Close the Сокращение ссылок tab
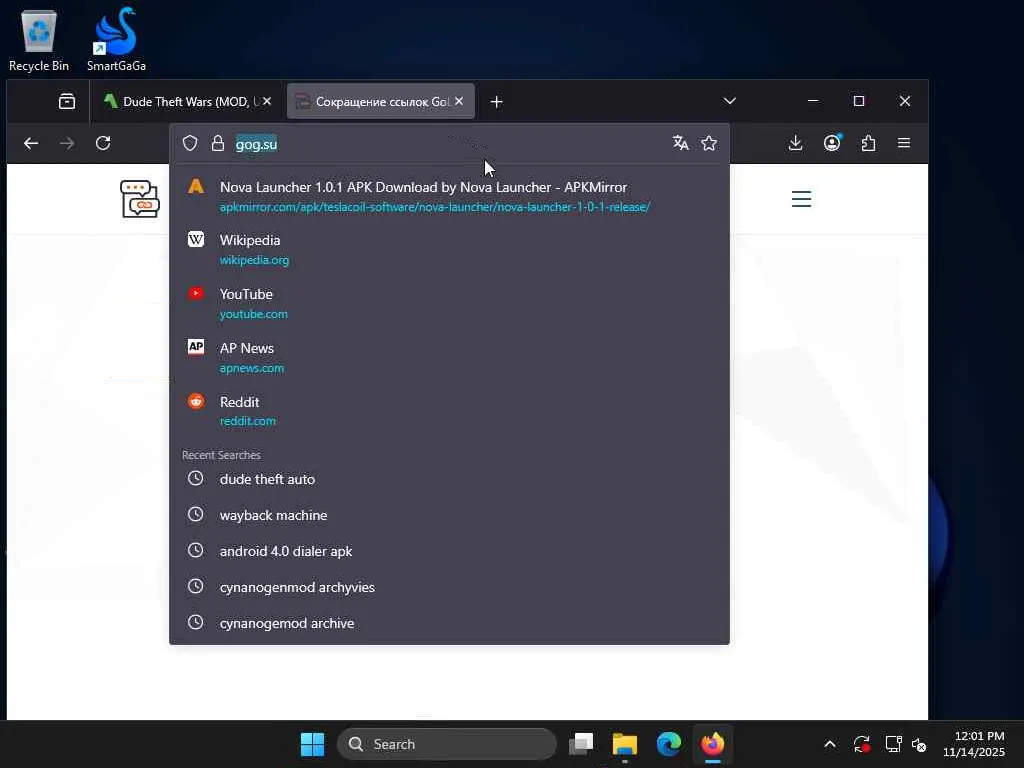The image size is (1024, 768). [x=459, y=101]
